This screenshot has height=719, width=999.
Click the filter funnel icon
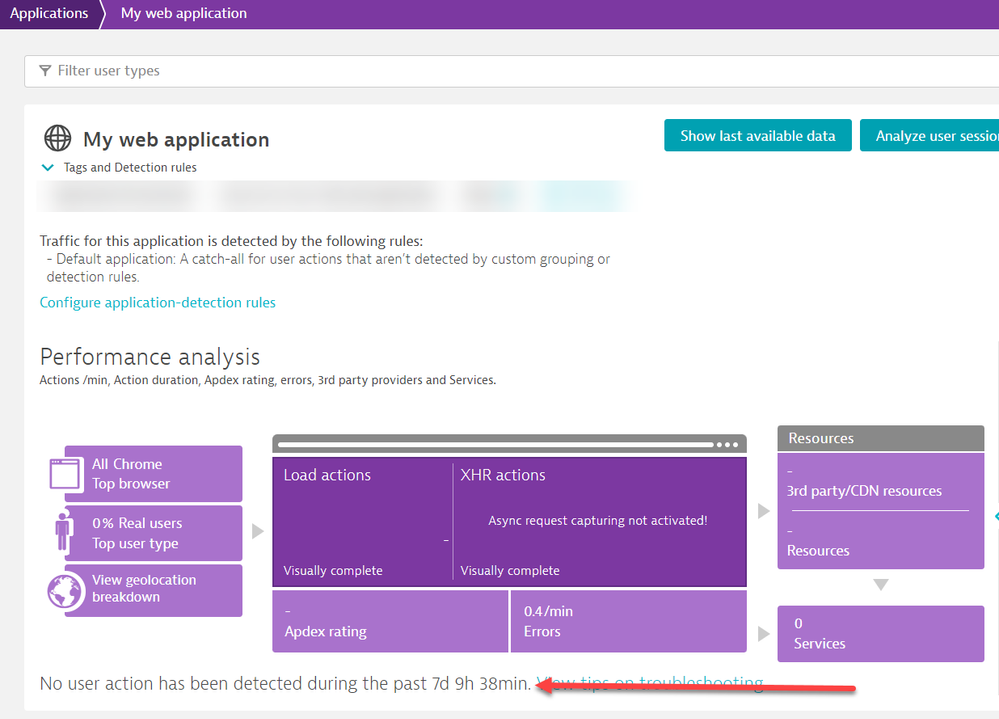coord(45,71)
